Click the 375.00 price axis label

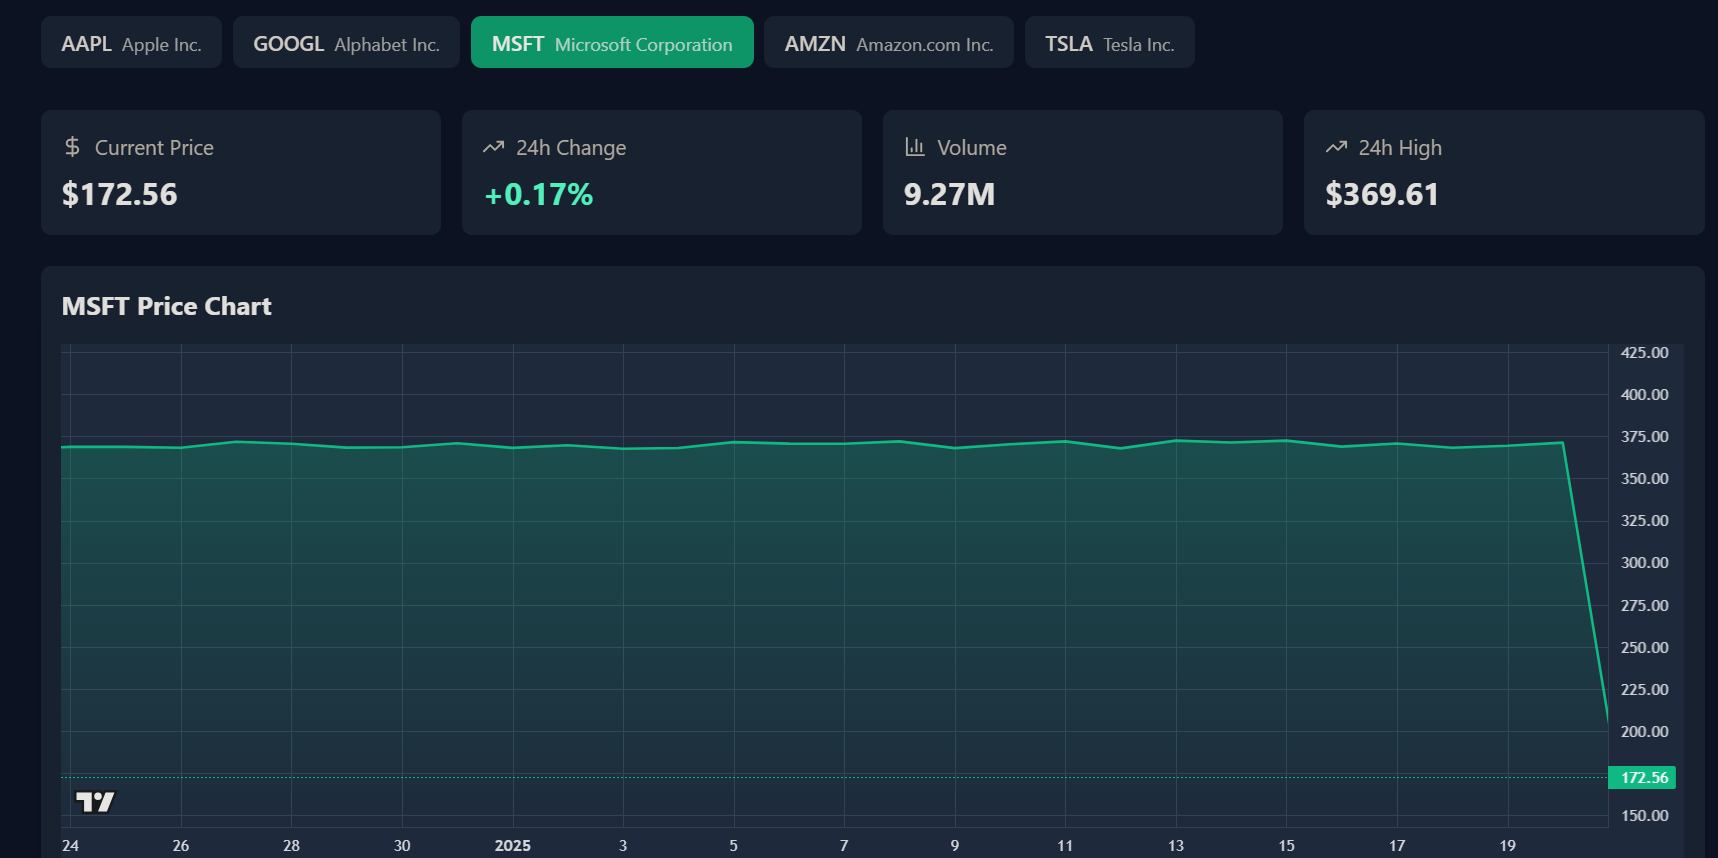click(1644, 436)
